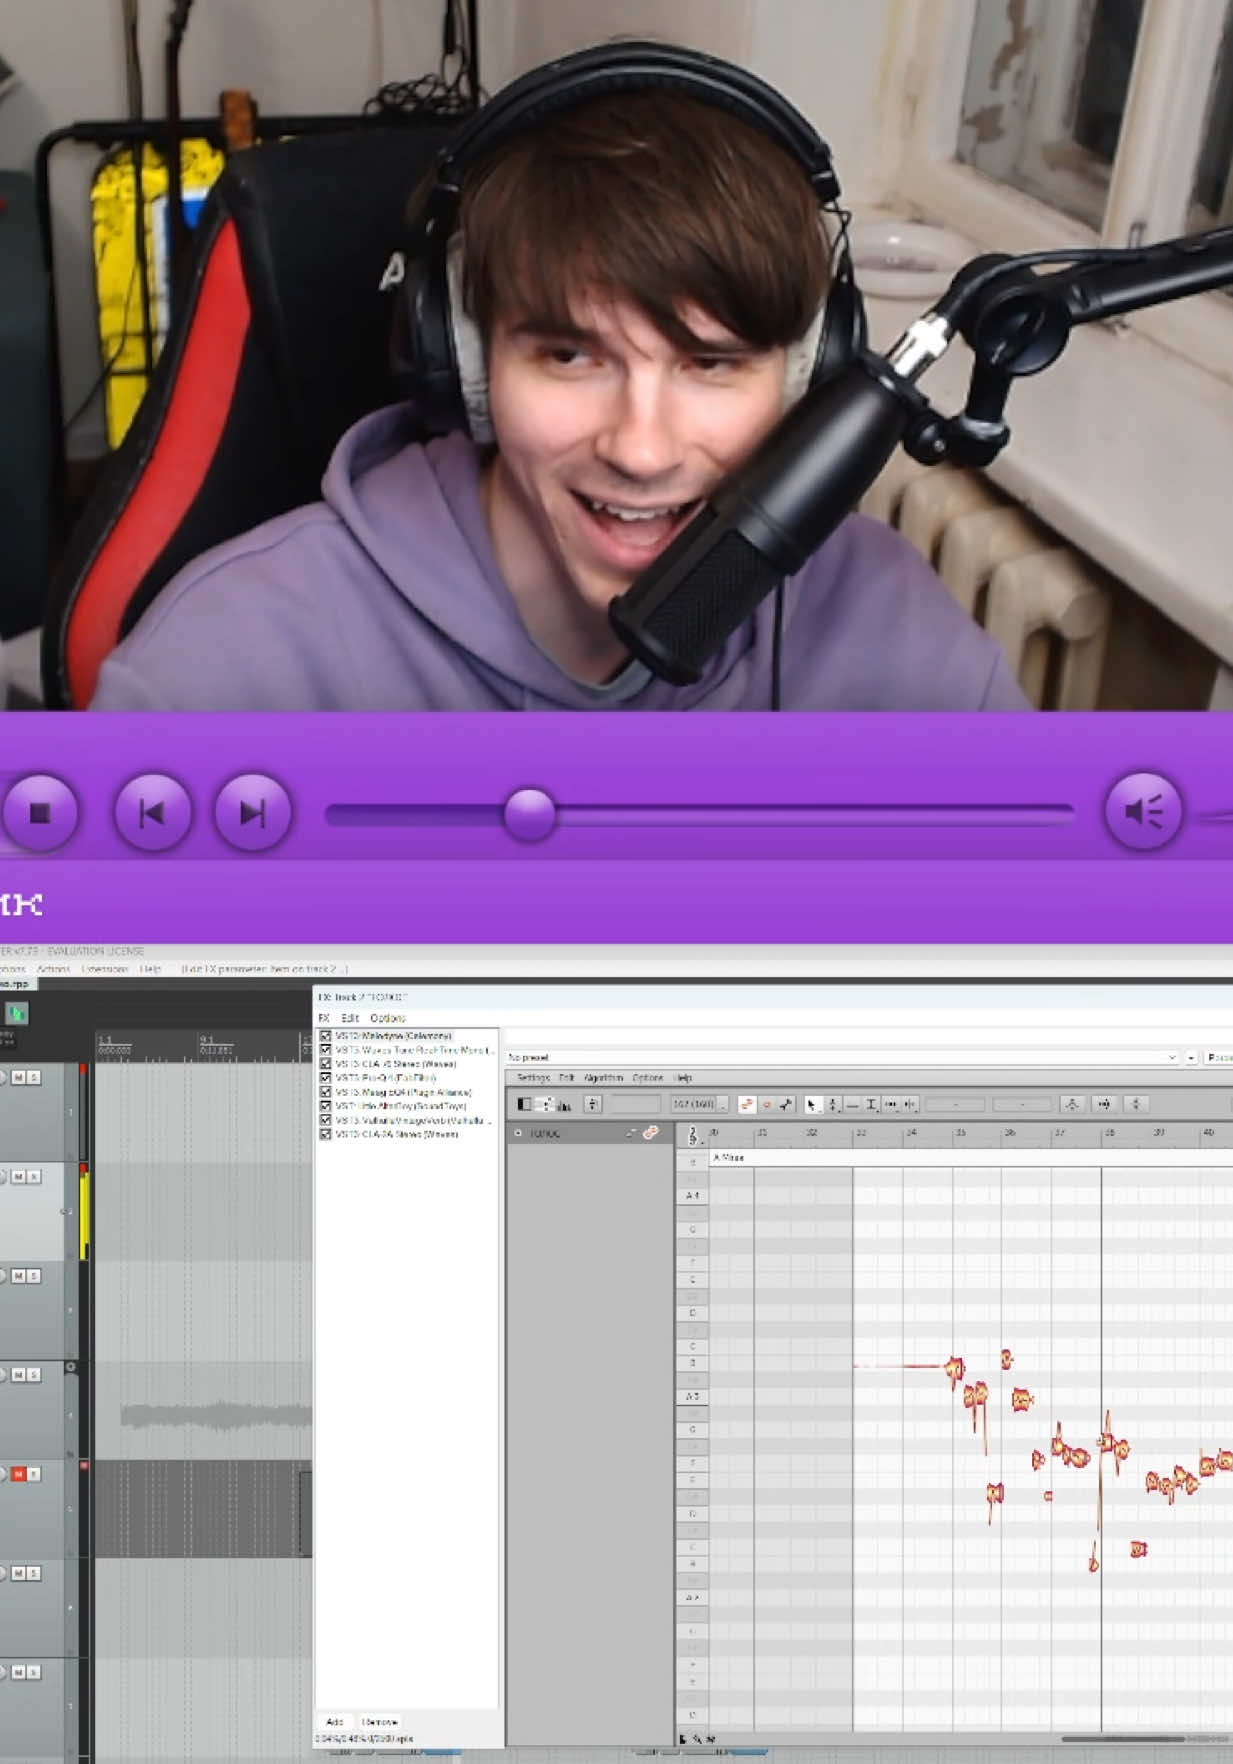Select Melodyne's Timing tool

(891, 1104)
